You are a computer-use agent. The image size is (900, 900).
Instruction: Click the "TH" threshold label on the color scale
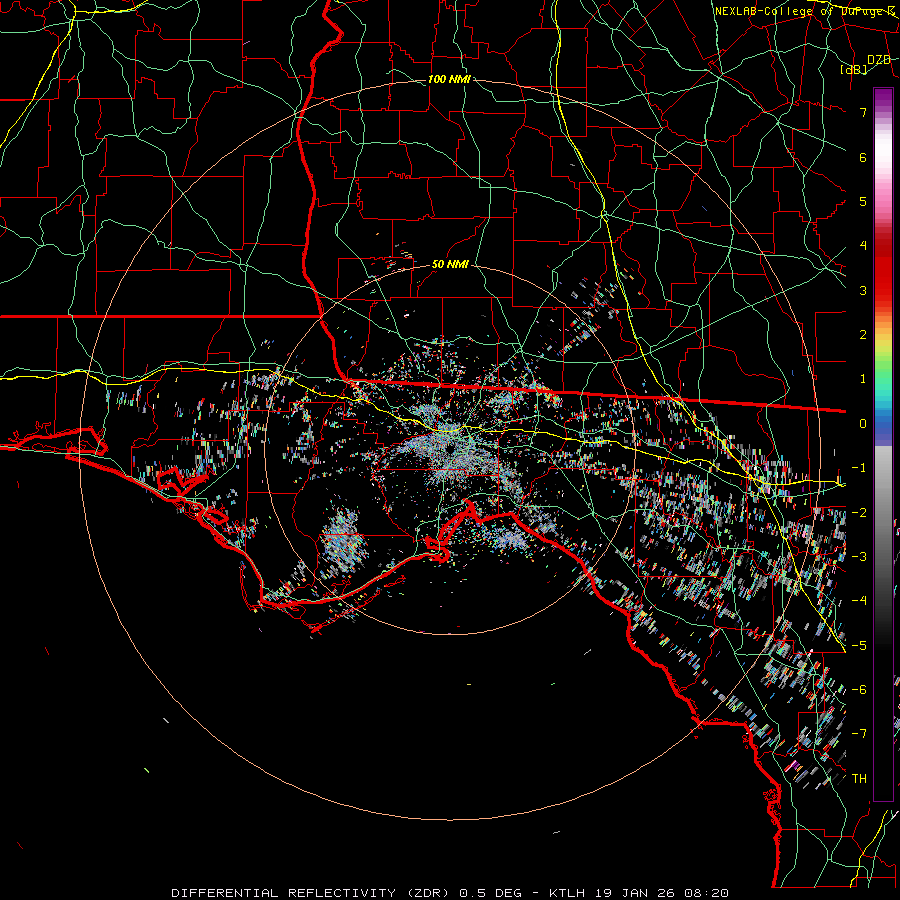tap(859, 779)
